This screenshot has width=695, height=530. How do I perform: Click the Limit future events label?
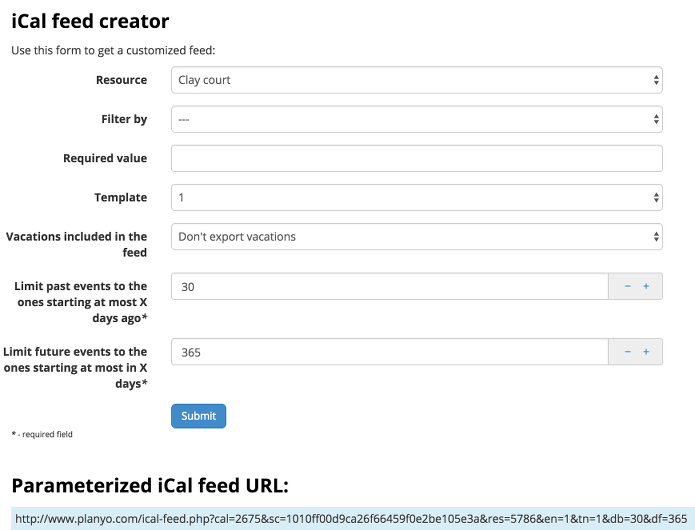pyautogui.click(x=76, y=367)
